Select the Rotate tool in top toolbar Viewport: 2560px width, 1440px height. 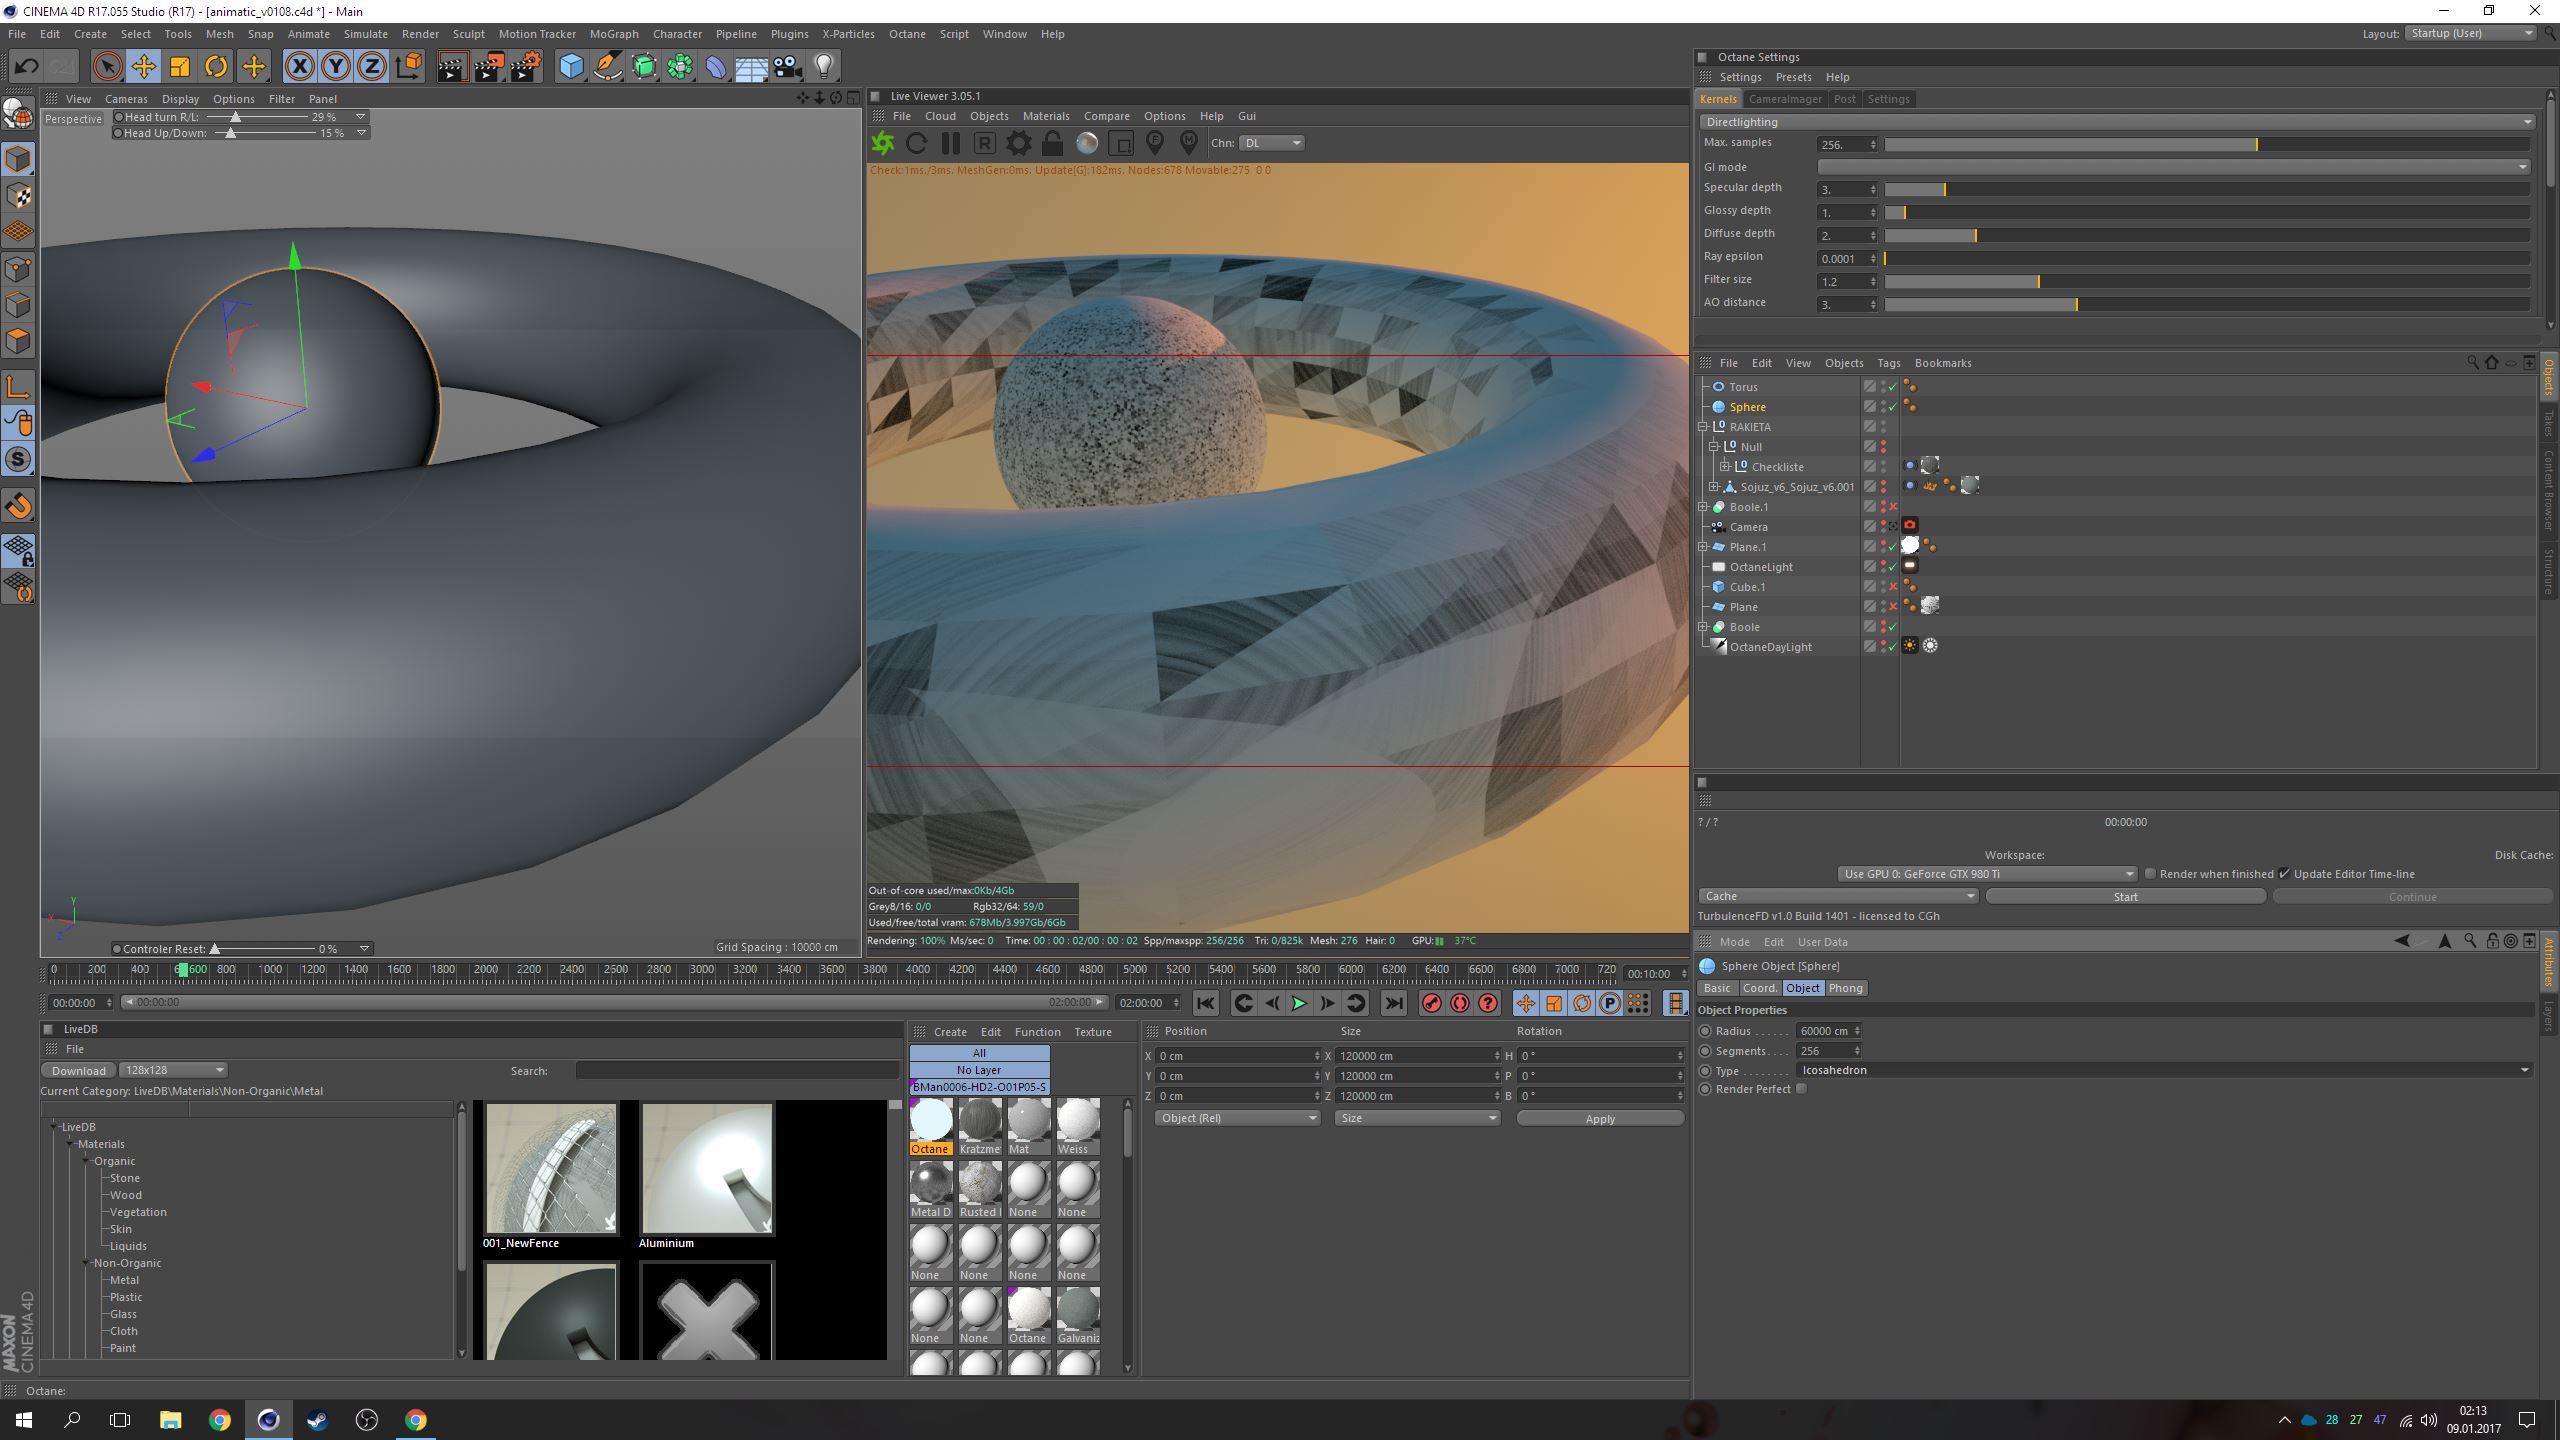[216, 67]
